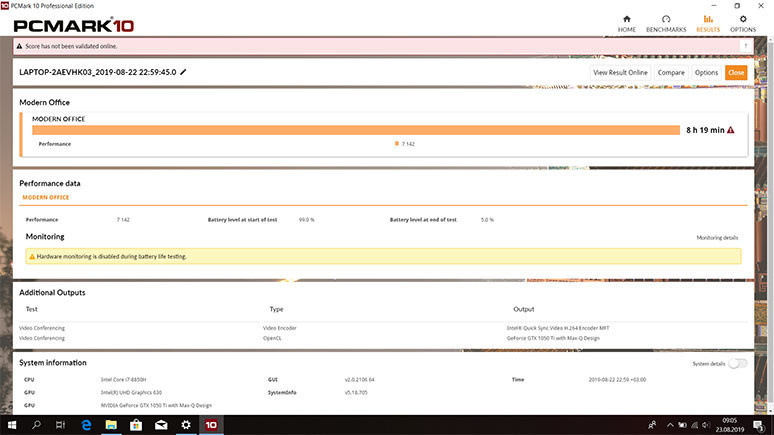Image resolution: width=774 pixels, height=435 pixels.
Task: Select GUI version v2.0.2106 64 value
Action: (359, 380)
